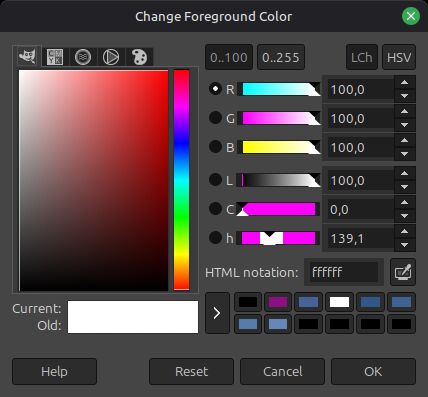This screenshot has width=428, height=397.
Task: Switch color model to HSV
Action: (x=399, y=57)
